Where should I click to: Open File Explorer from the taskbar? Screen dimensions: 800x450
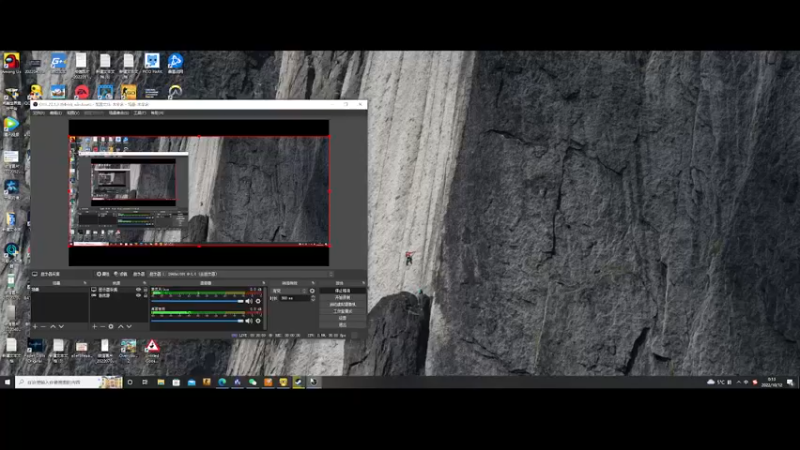(161, 382)
